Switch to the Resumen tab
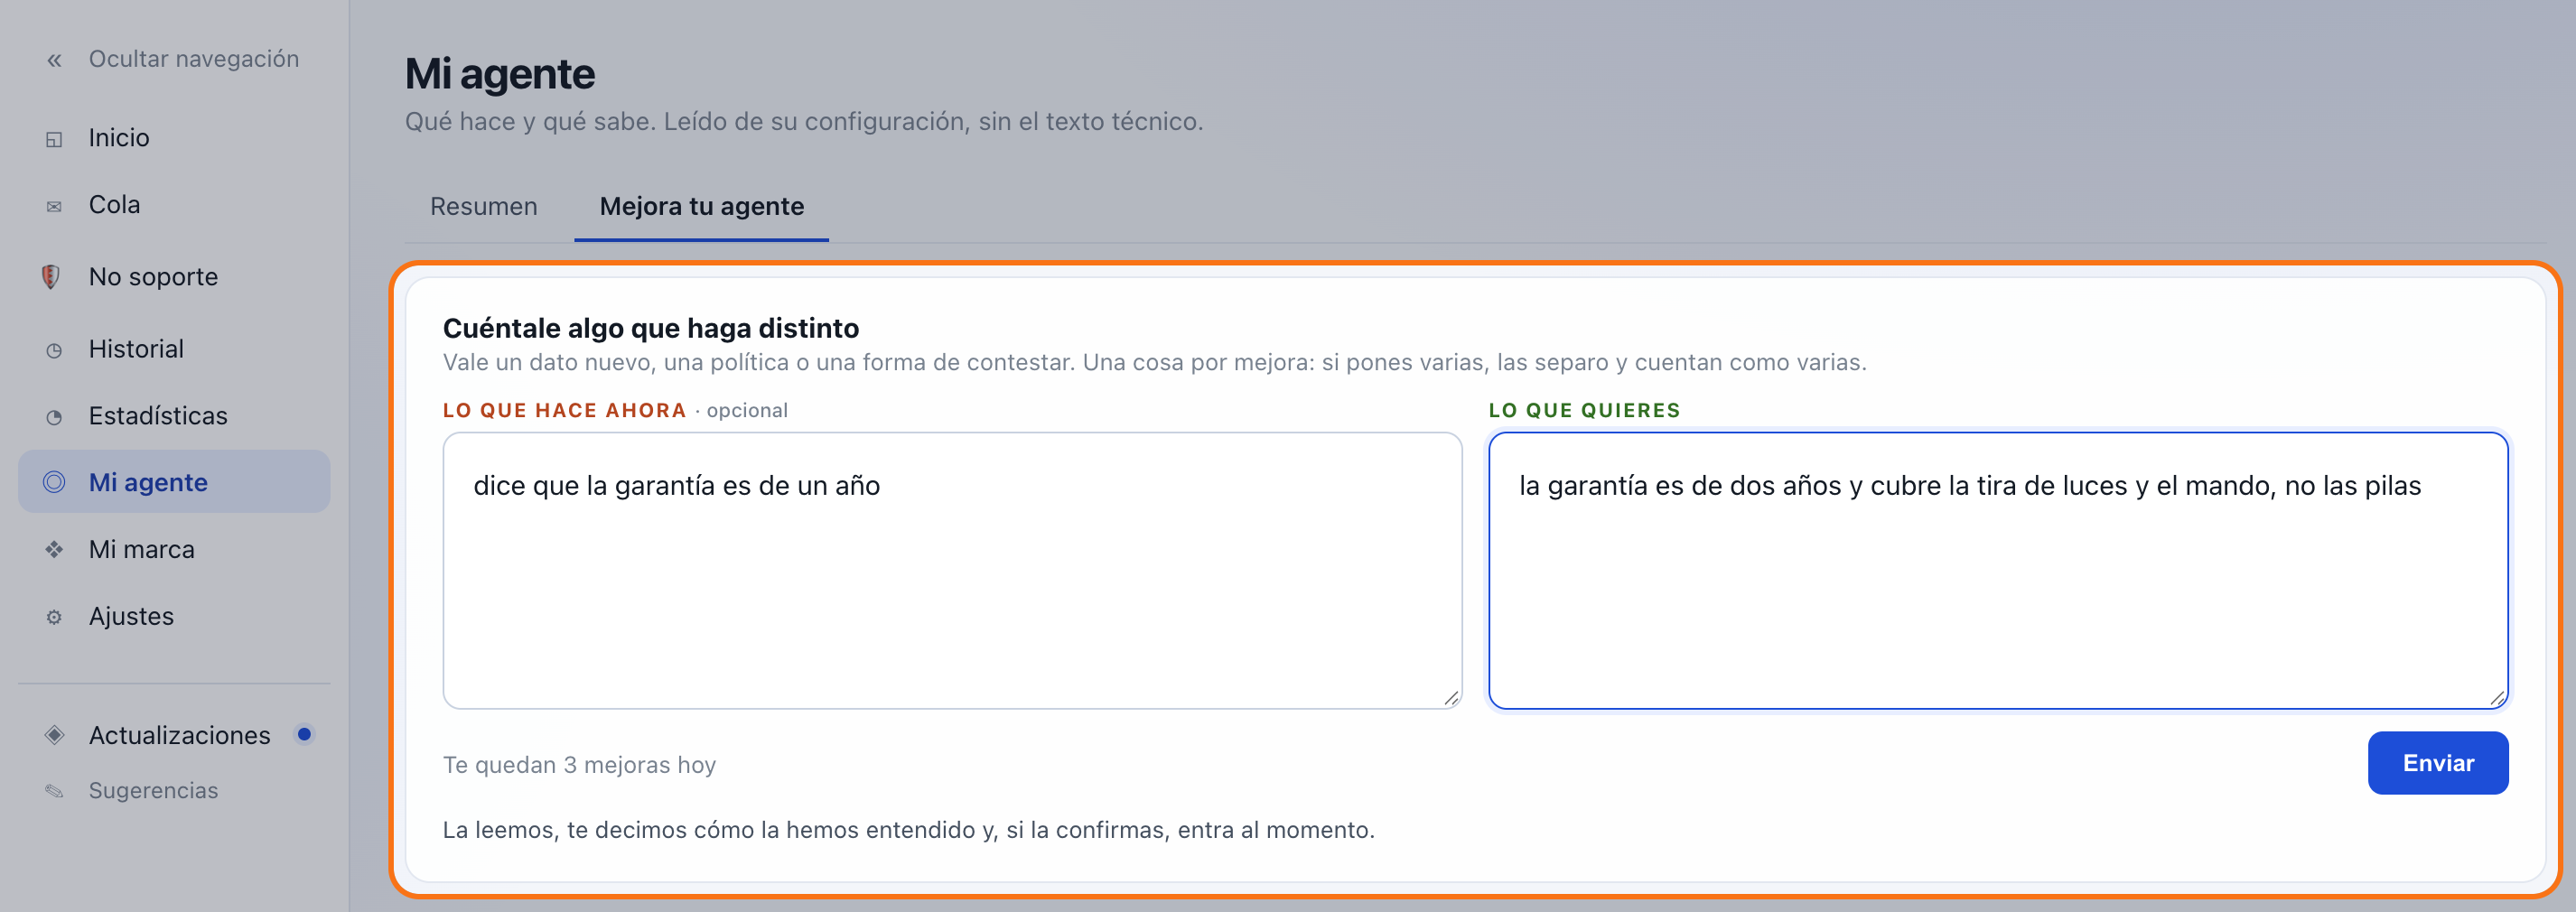2576x912 pixels. coord(483,206)
